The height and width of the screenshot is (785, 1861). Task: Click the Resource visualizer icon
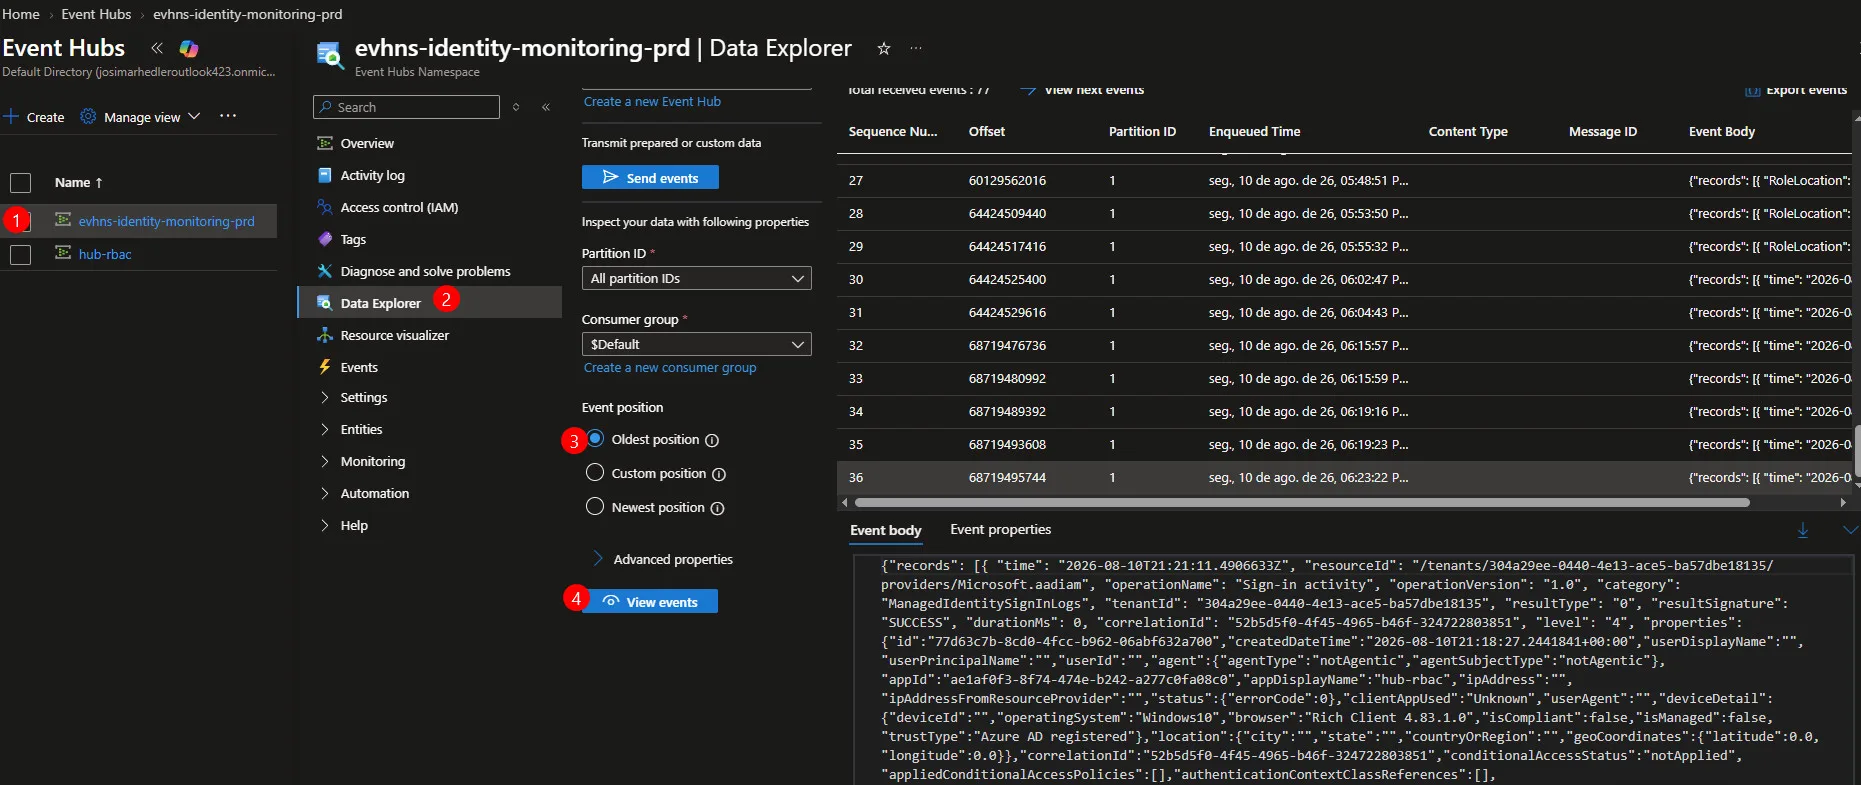tap(325, 335)
